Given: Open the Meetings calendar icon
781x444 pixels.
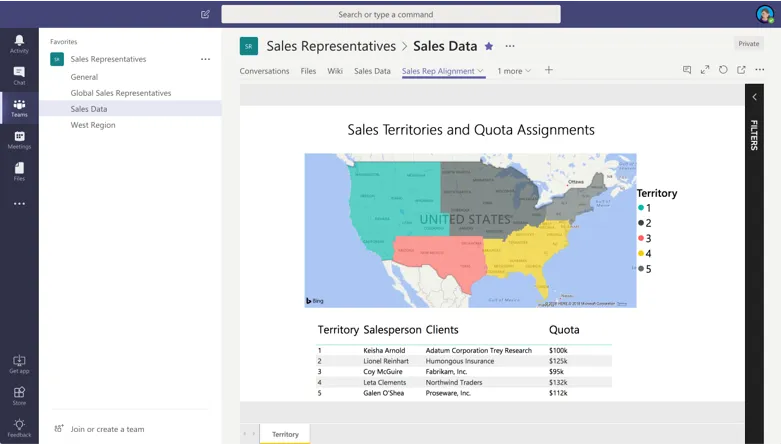Looking at the screenshot, I should (x=19, y=136).
